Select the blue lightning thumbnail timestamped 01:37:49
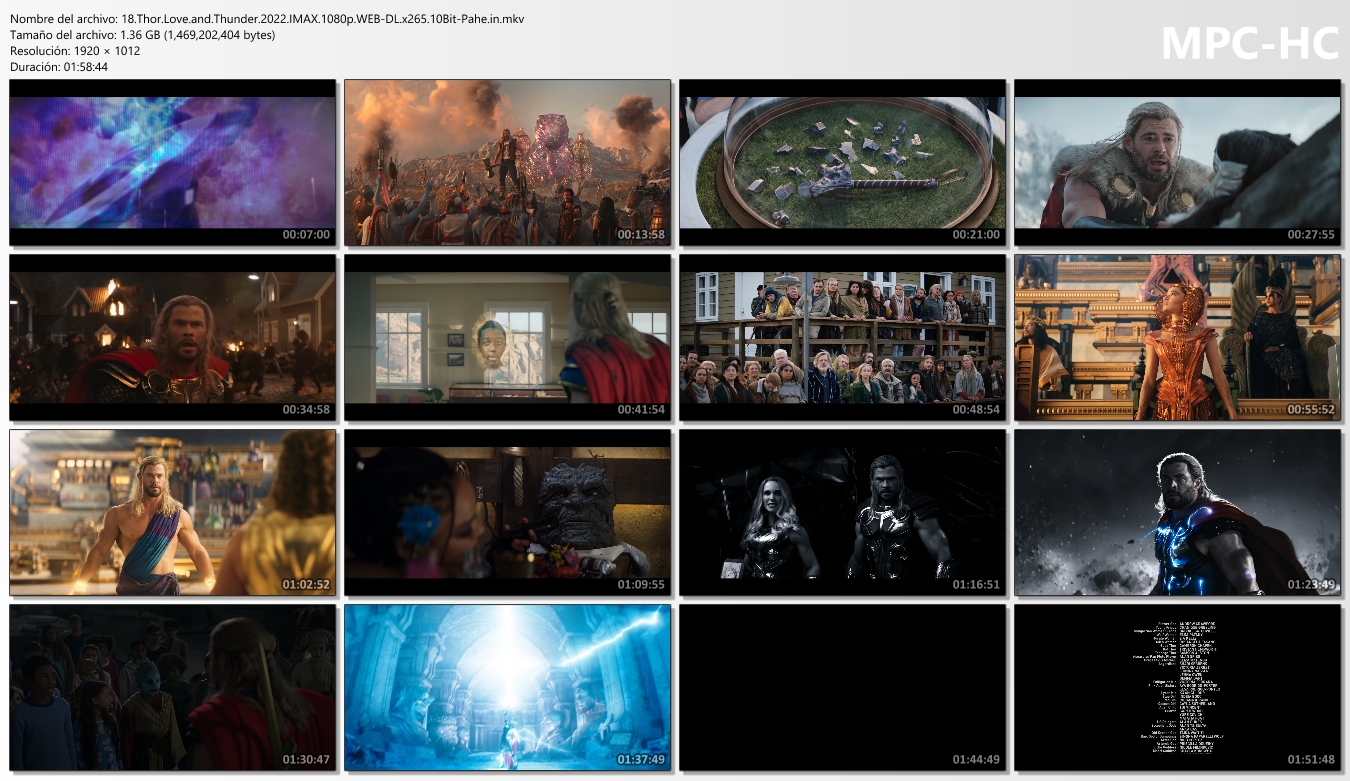The height and width of the screenshot is (781, 1350). coord(507,688)
